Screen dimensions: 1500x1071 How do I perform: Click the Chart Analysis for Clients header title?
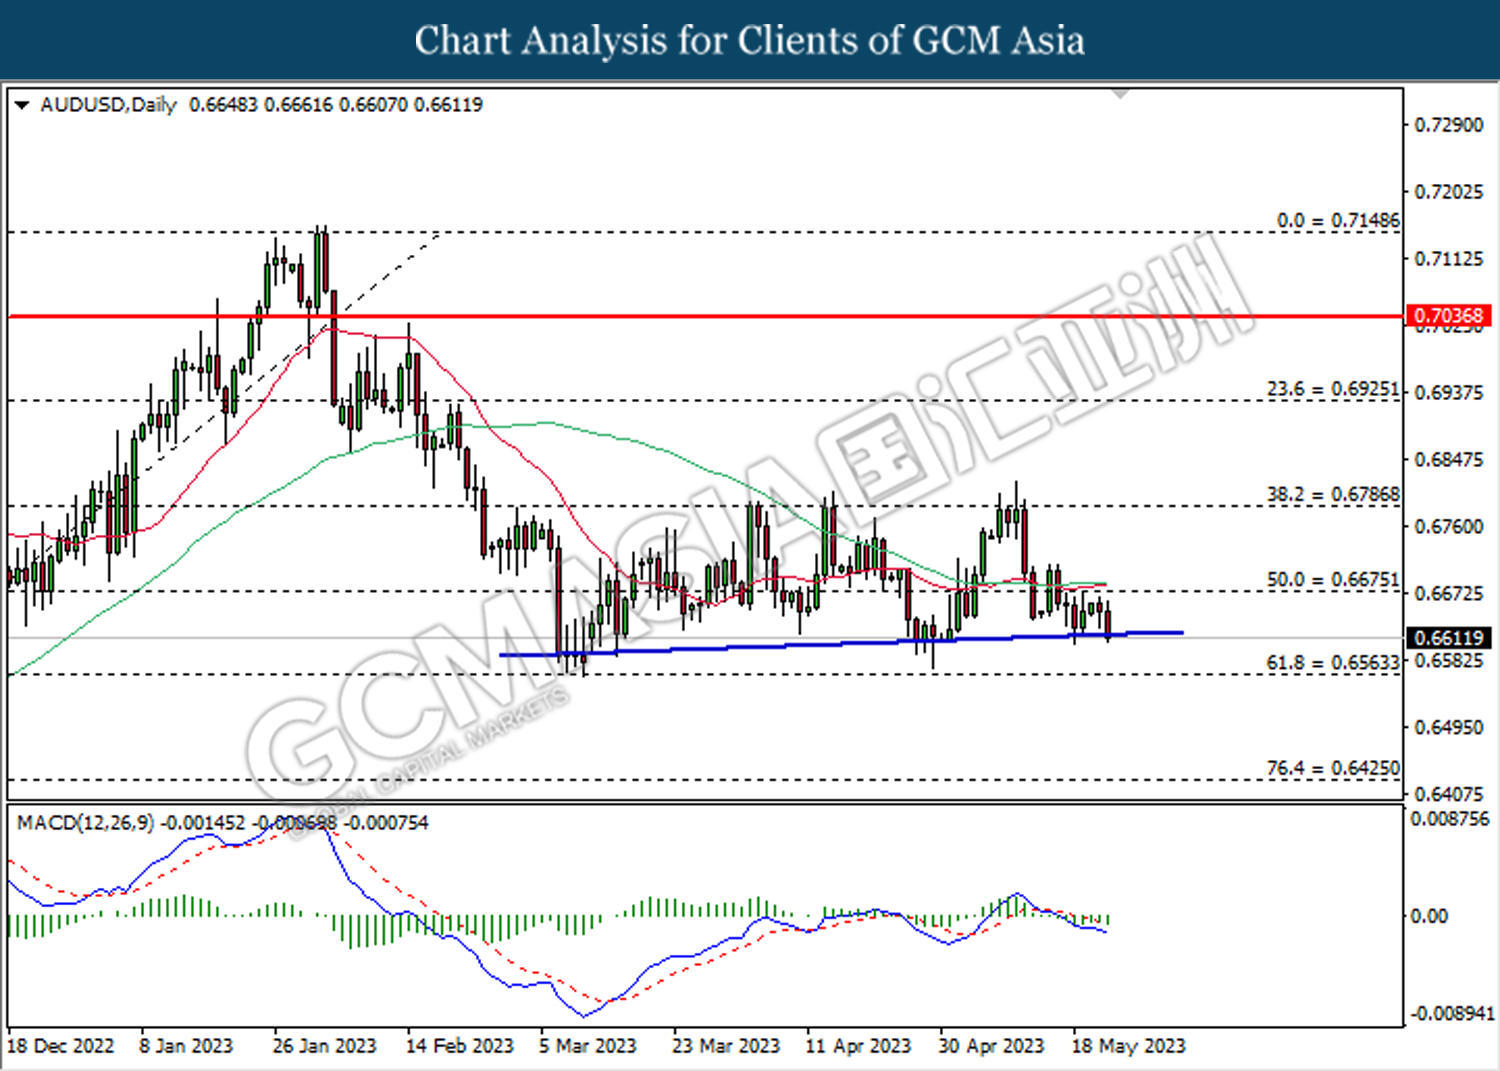click(x=750, y=41)
